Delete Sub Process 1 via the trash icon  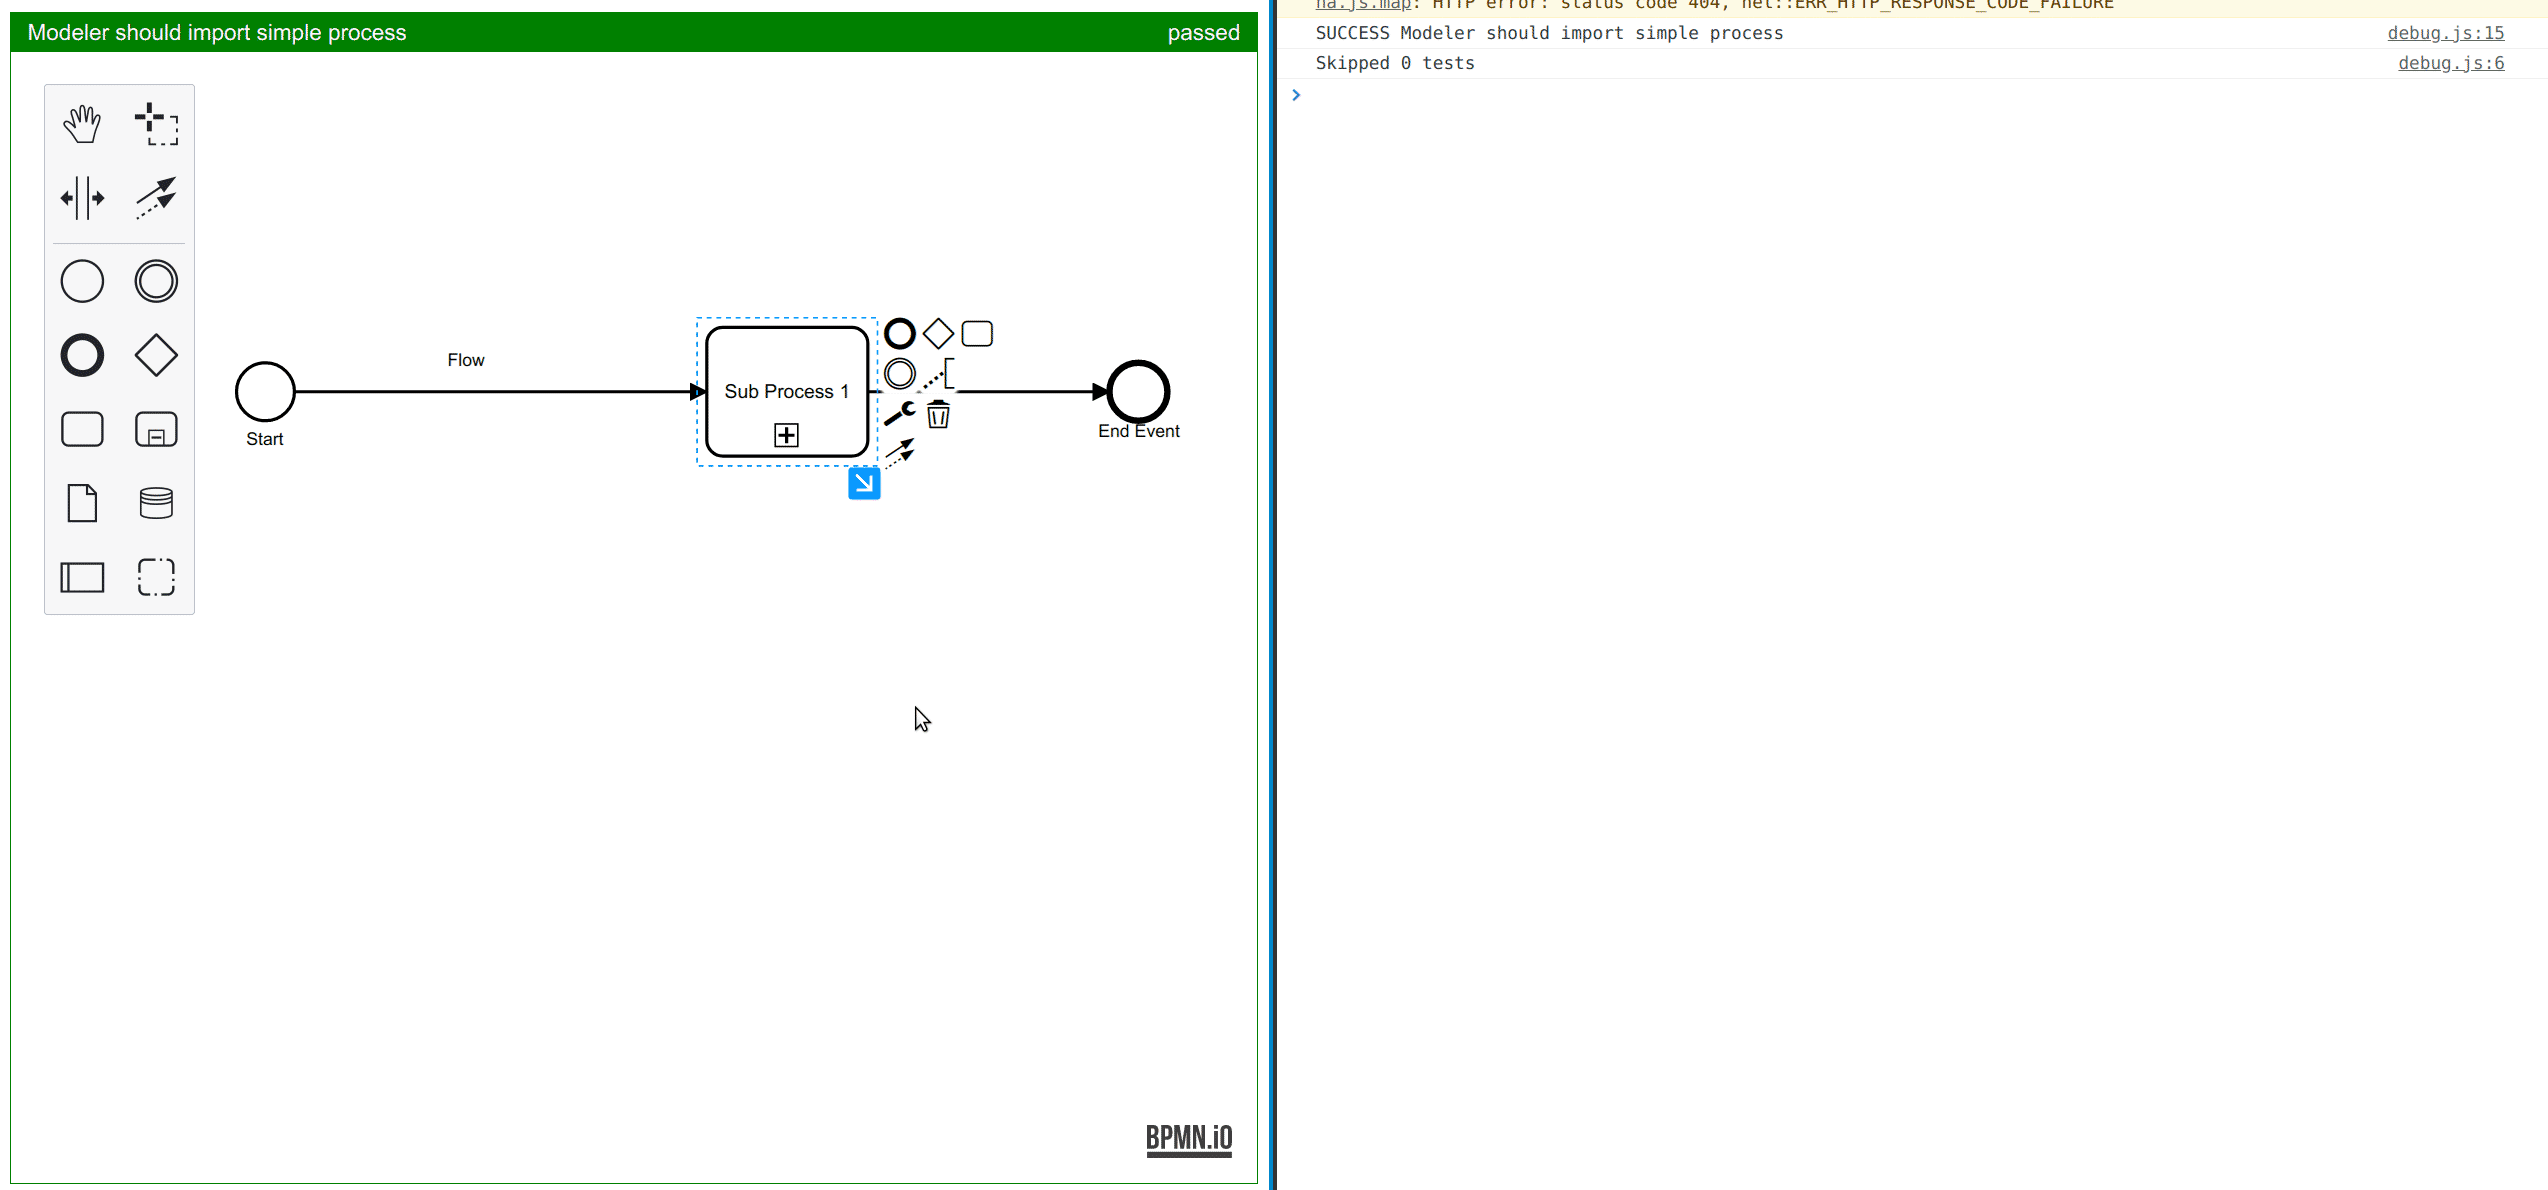tap(937, 415)
